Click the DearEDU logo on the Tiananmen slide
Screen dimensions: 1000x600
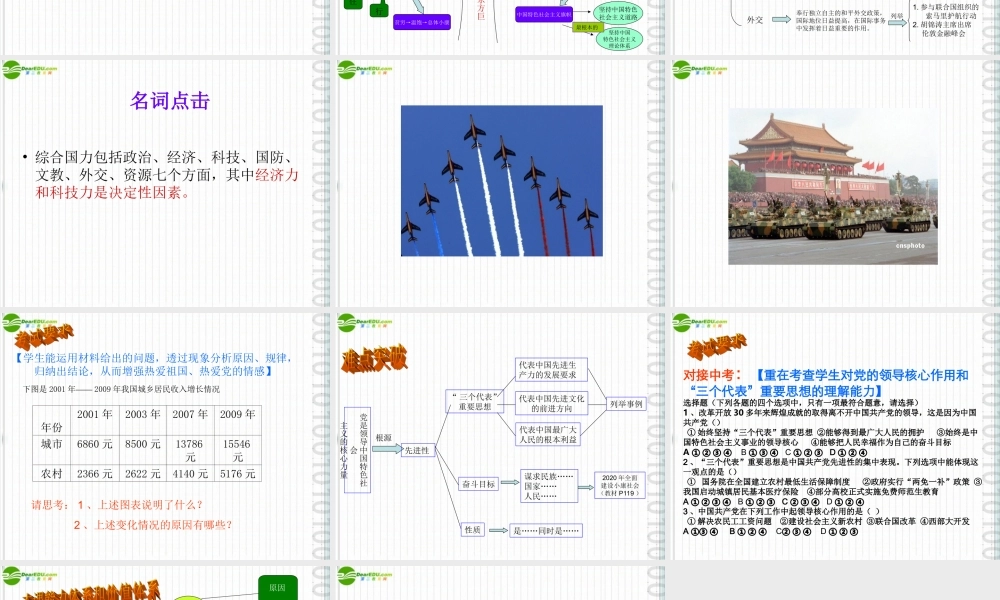tap(700, 70)
